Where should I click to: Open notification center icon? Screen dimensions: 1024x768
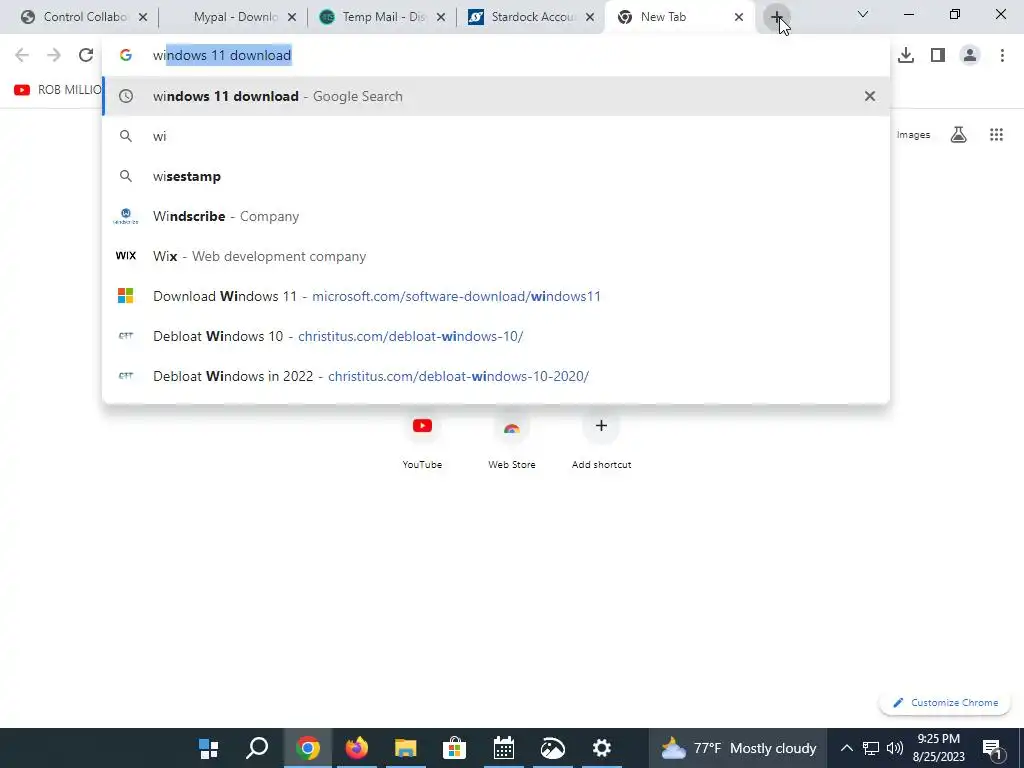pos(992,748)
